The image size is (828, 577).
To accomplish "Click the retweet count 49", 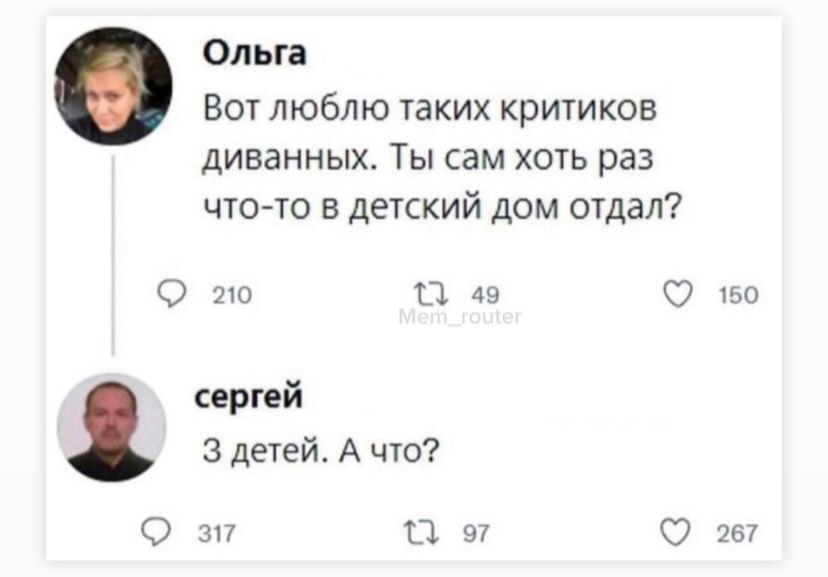I will (485, 295).
